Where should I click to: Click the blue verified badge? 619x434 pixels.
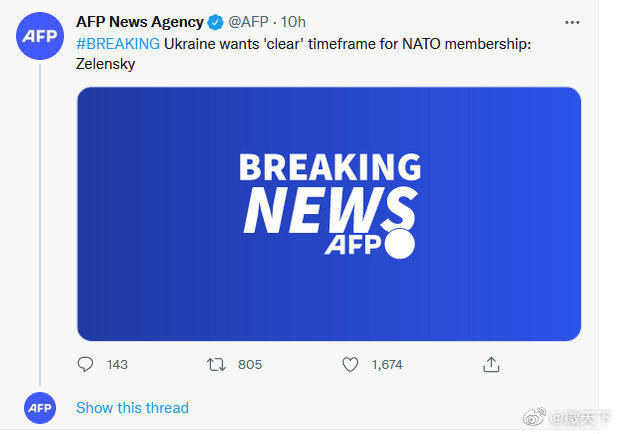click(214, 22)
